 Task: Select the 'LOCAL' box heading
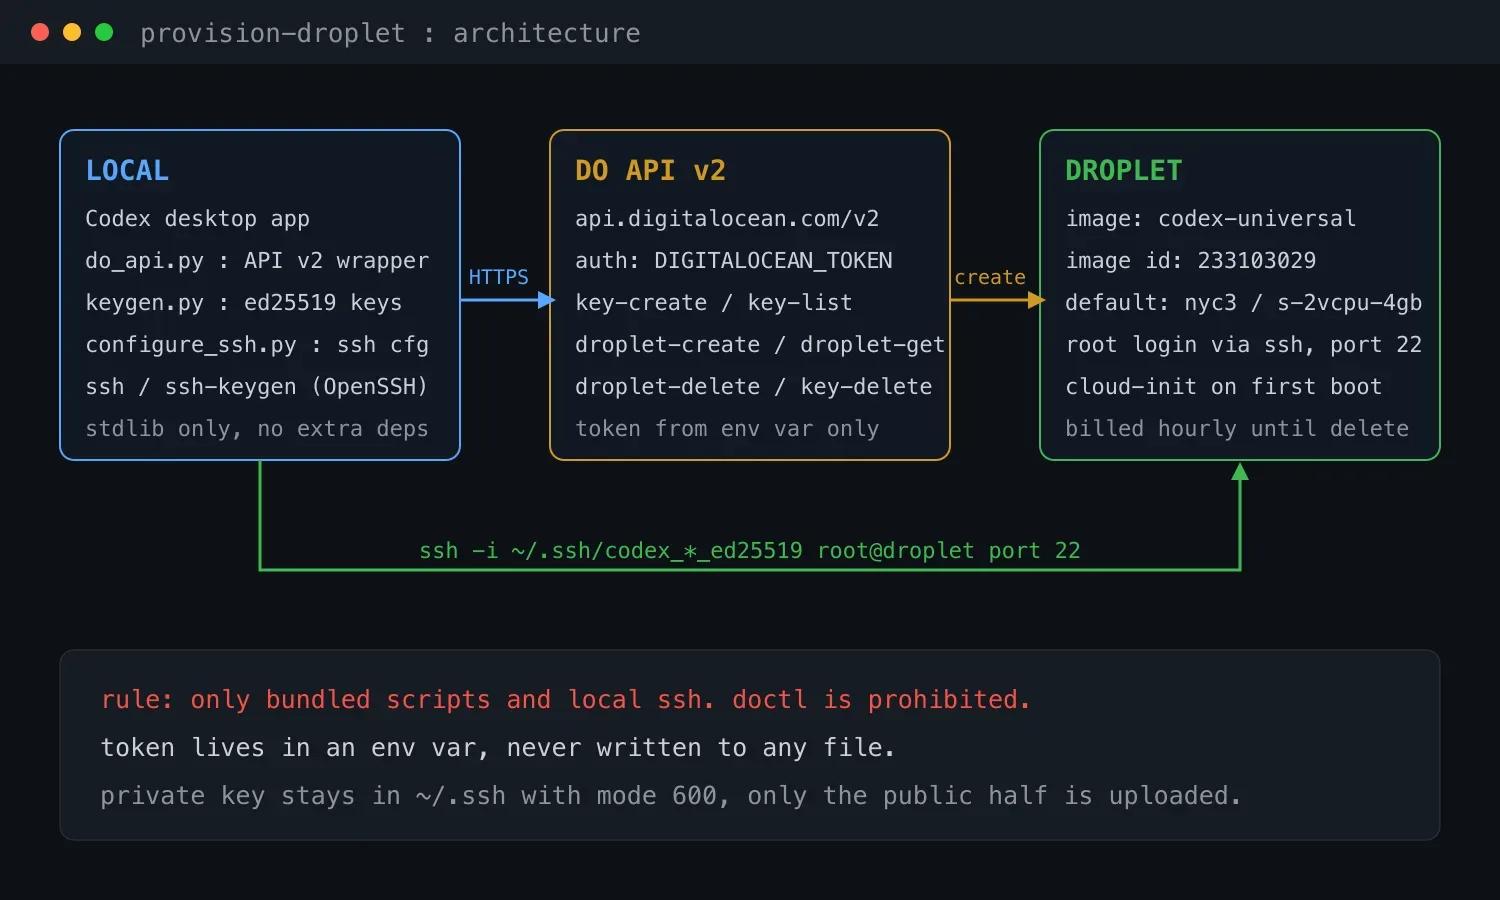[127, 171]
